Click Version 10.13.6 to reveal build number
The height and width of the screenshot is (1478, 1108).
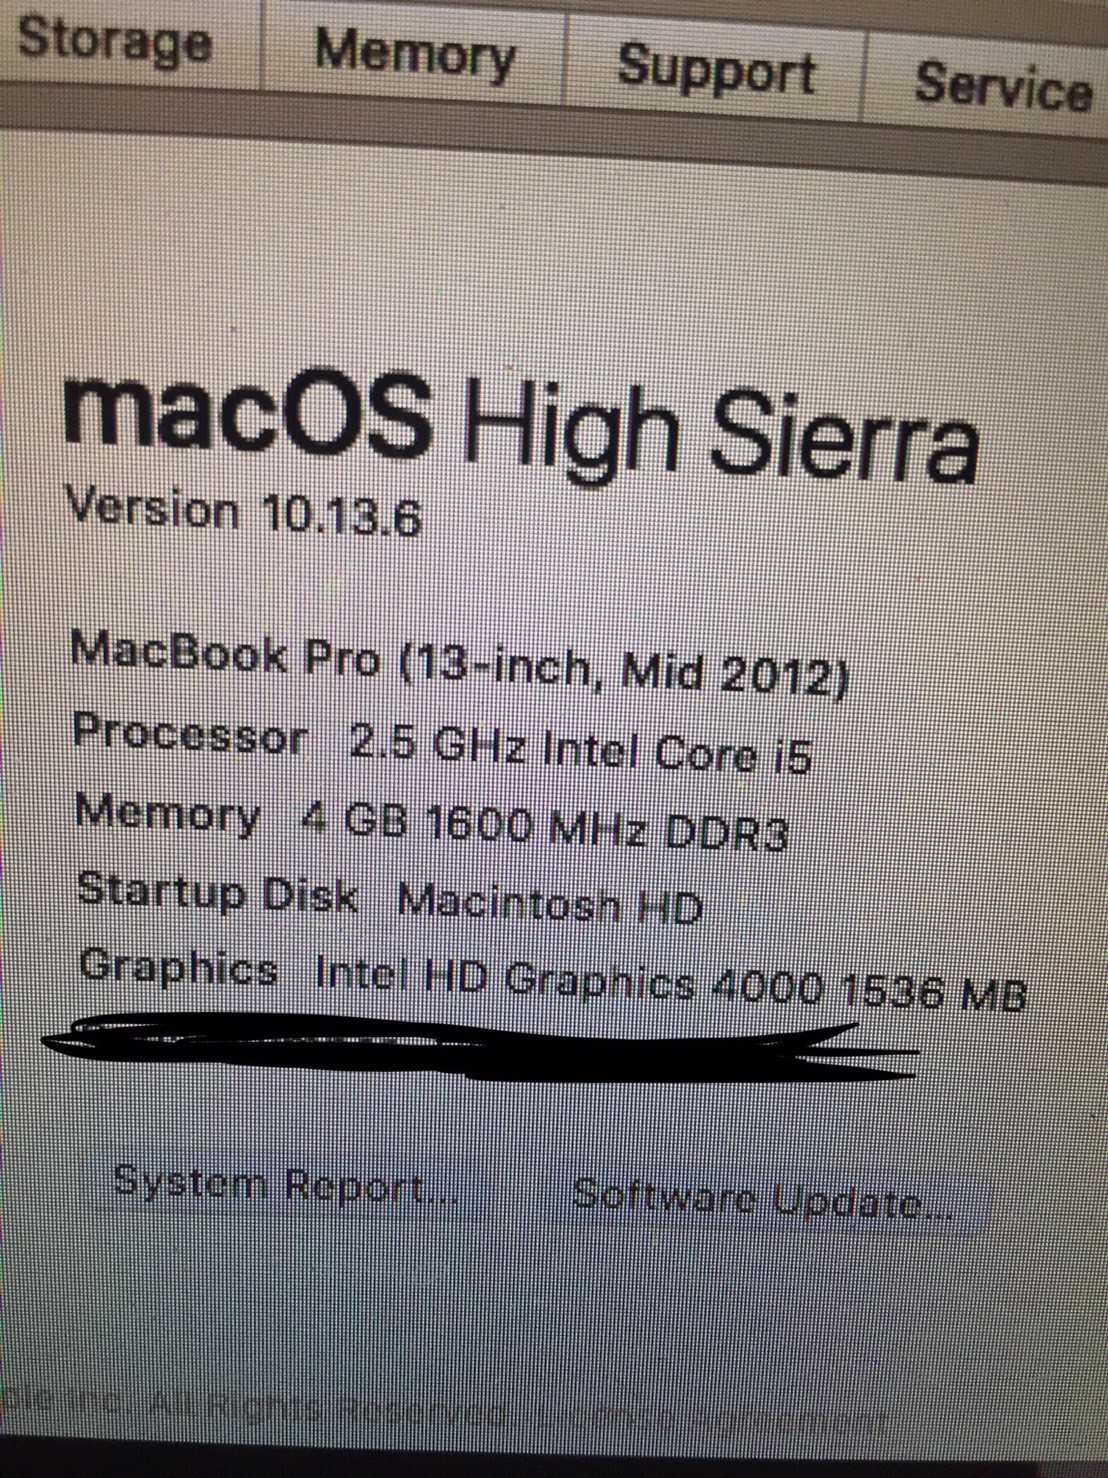[243, 513]
